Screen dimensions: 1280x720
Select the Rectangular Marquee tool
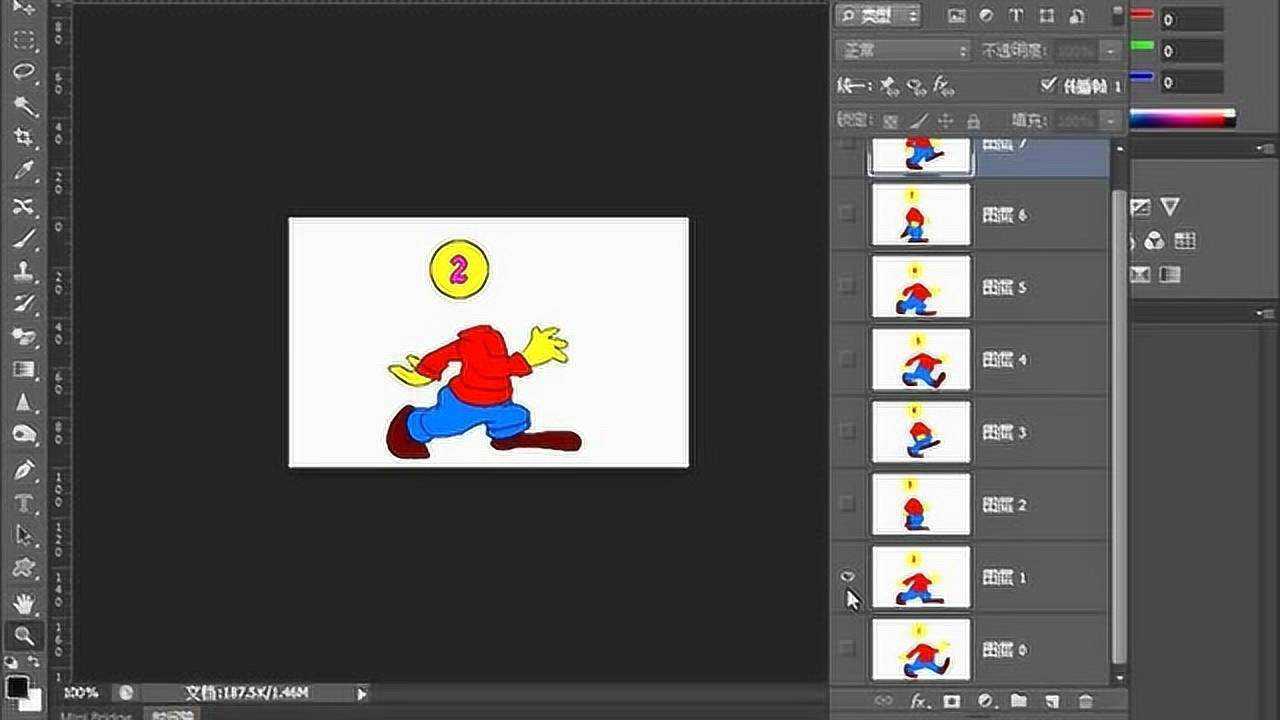24,41
